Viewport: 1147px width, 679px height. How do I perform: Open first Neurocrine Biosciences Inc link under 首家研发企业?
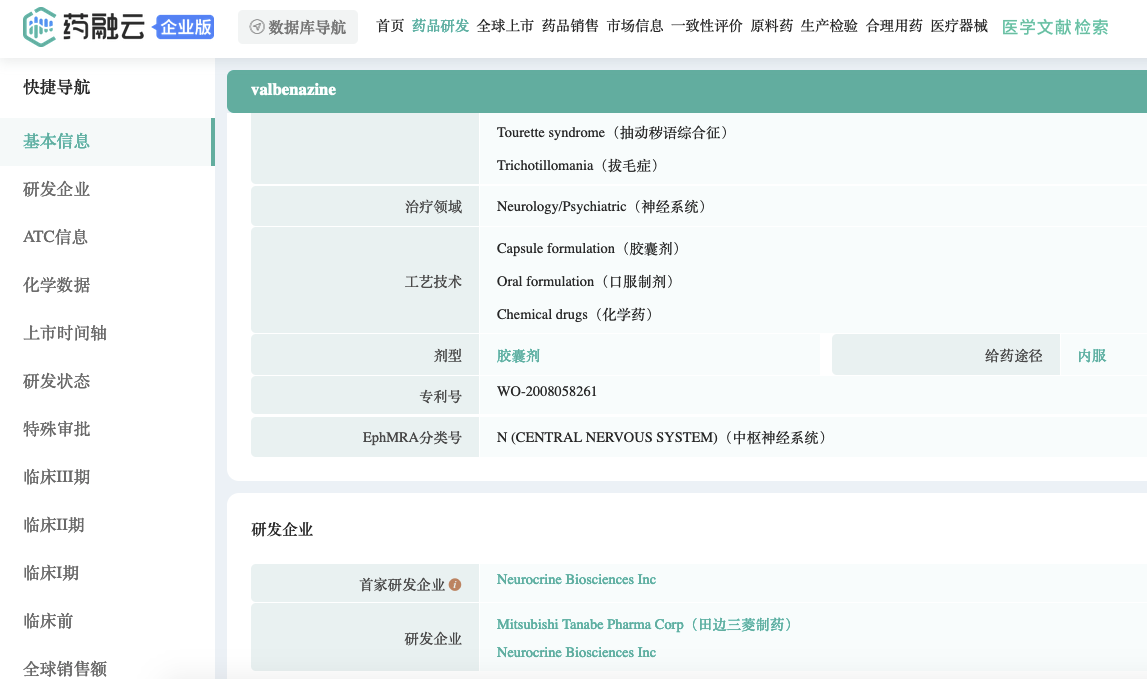(x=576, y=579)
